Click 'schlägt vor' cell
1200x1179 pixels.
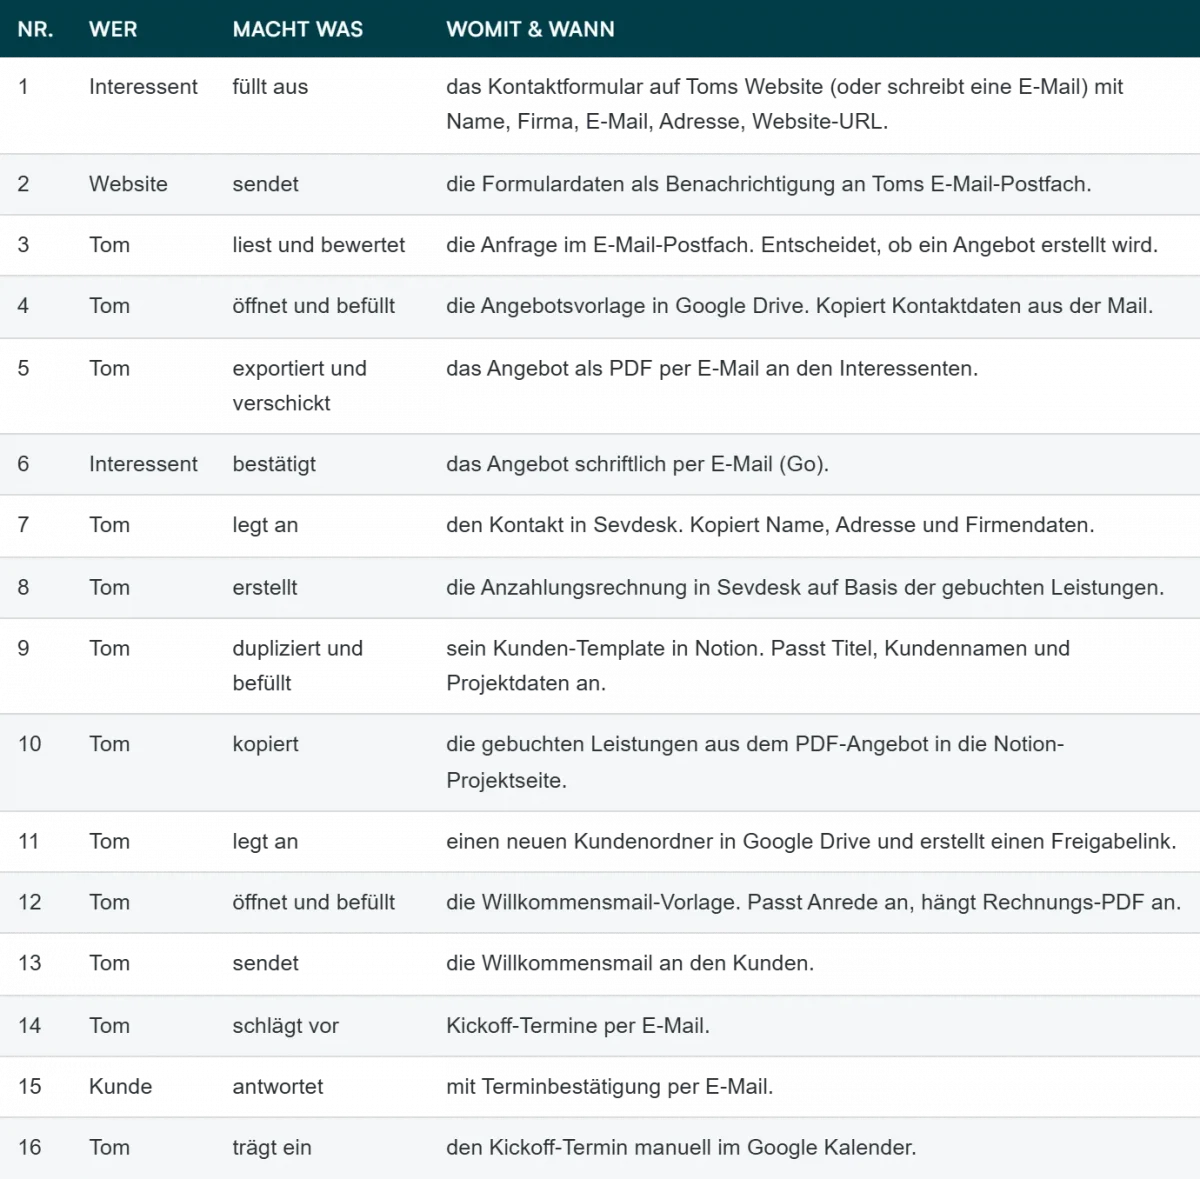pos(285,1026)
